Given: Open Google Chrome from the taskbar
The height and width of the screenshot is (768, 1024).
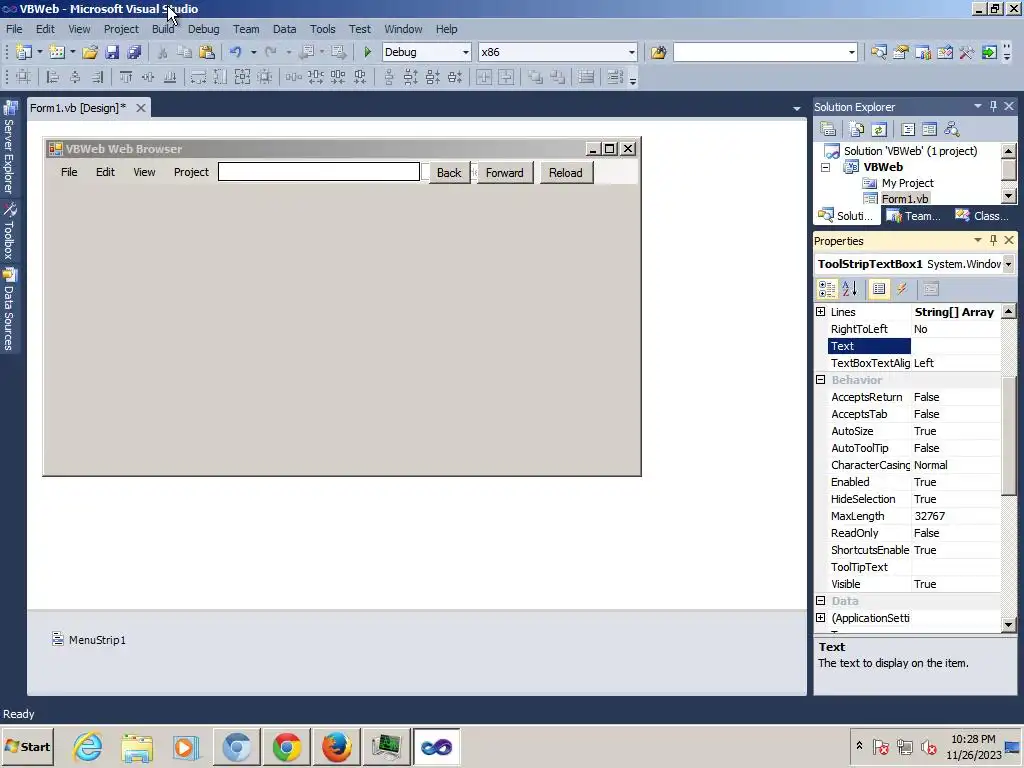Looking at the screenshot, I should [x=287, y=747].
